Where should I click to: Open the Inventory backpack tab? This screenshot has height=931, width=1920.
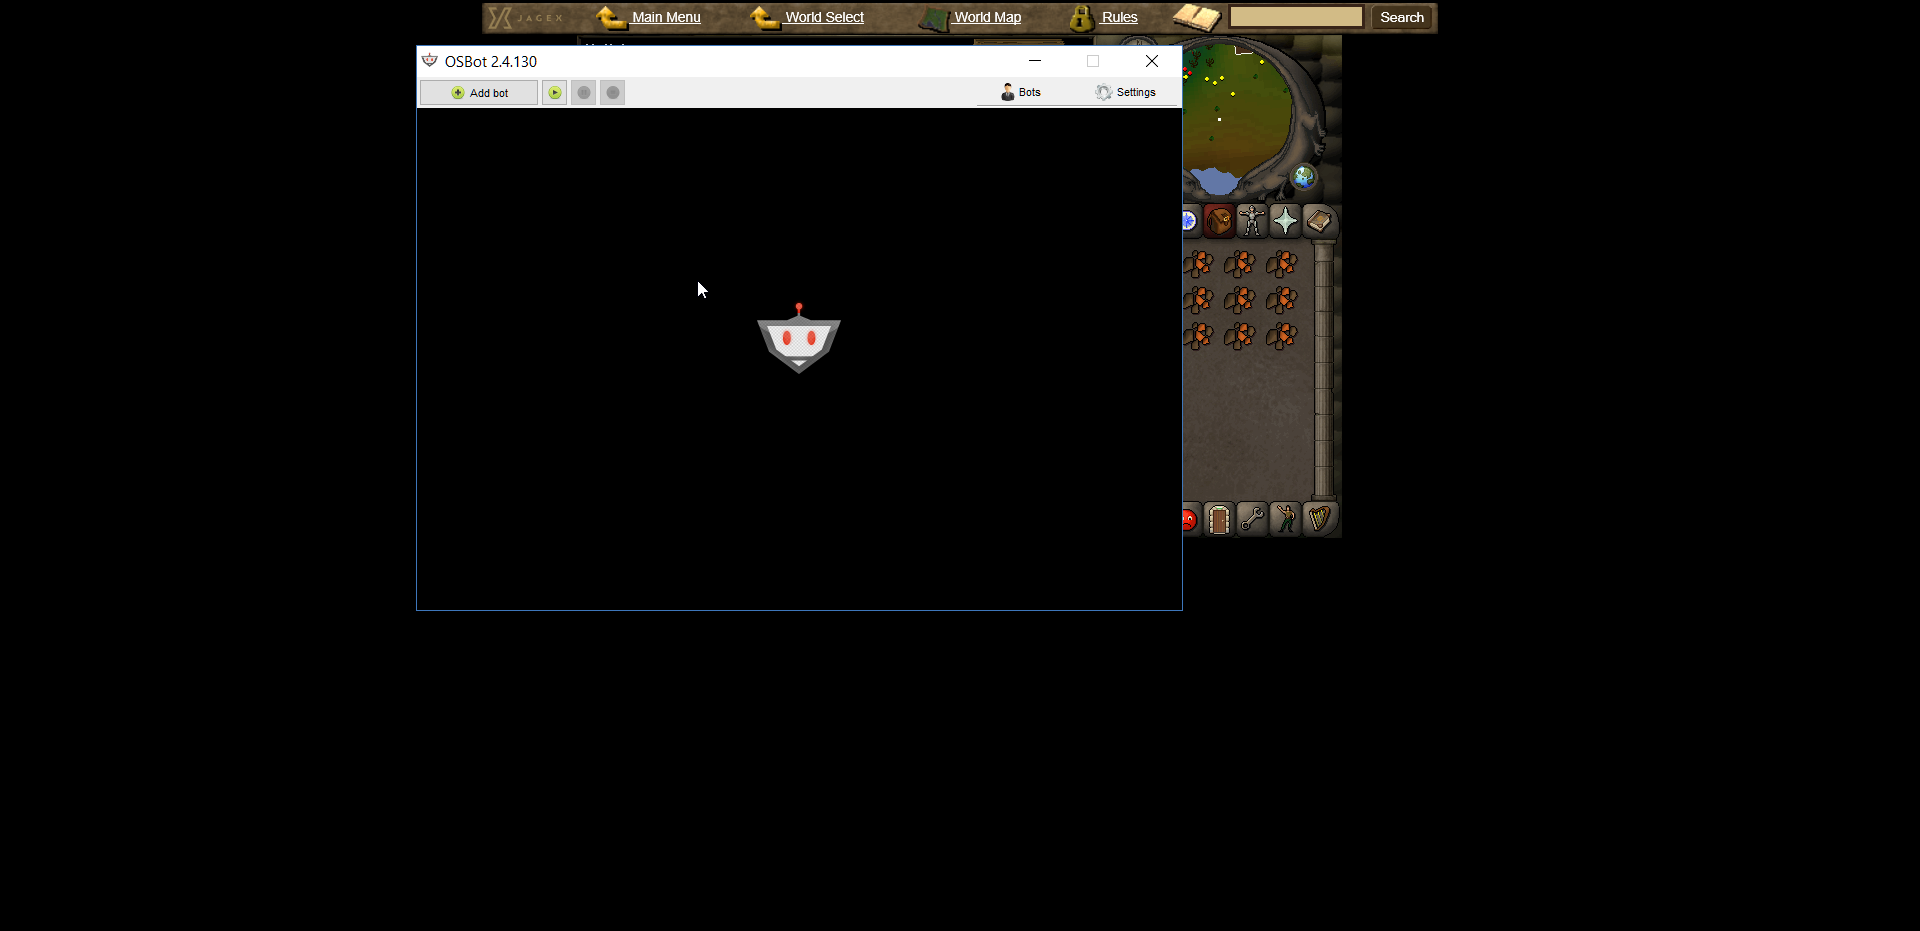1219,221
